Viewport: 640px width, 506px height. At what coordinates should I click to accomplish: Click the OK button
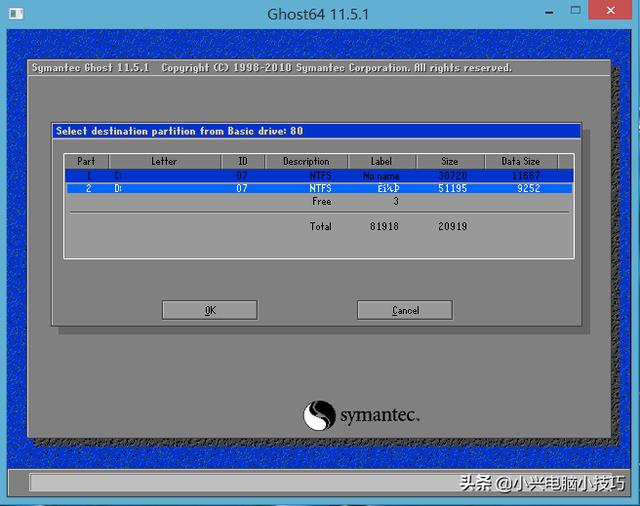(x=210, y=310)
